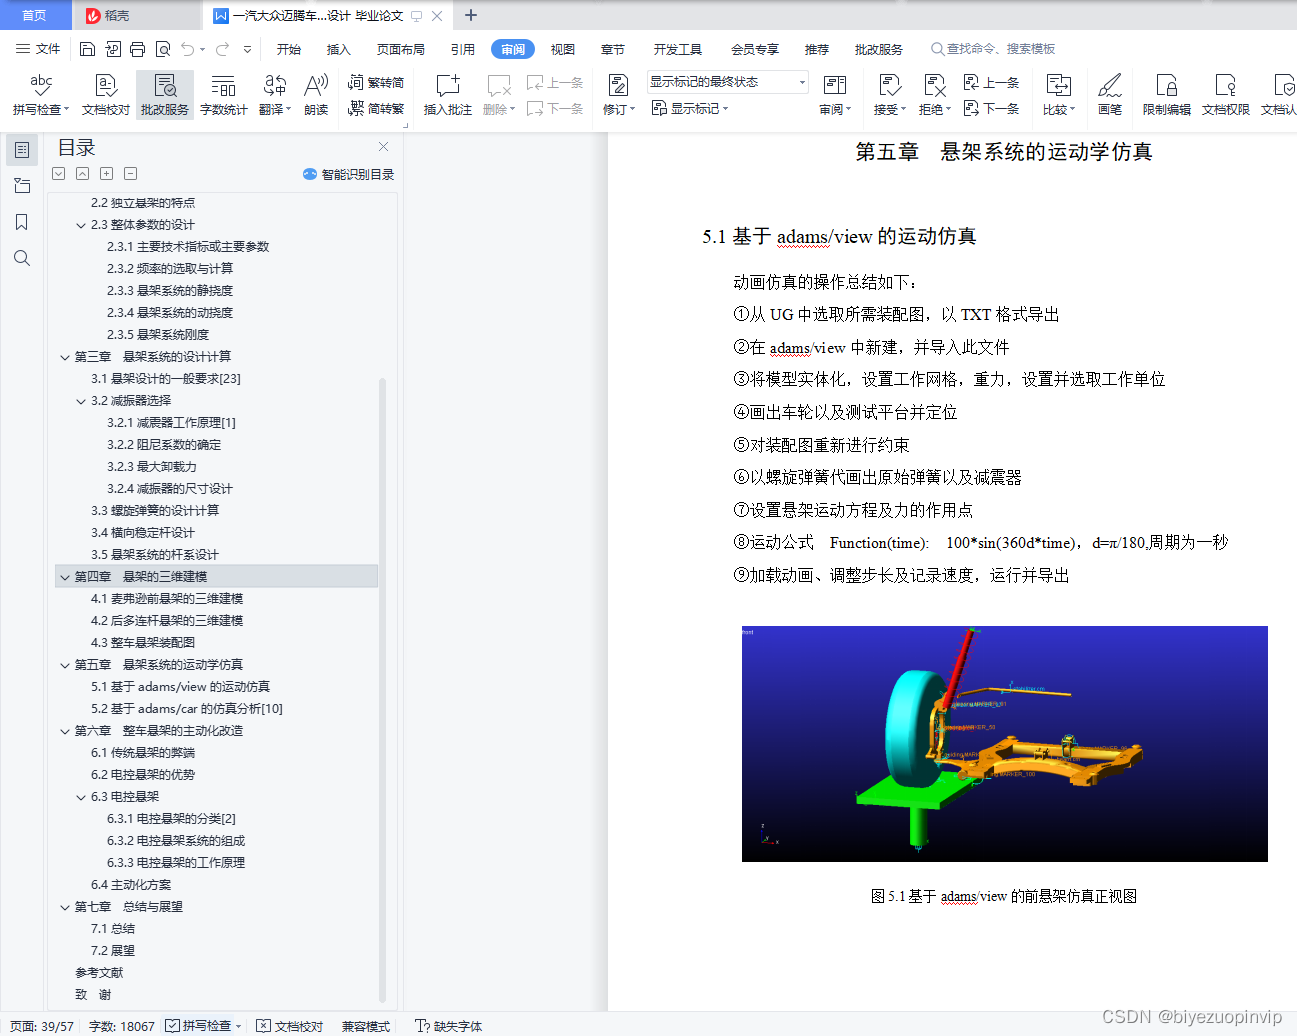Open 批改服务 correction service
The image size is (1297, 1036).
coord(165,95)
